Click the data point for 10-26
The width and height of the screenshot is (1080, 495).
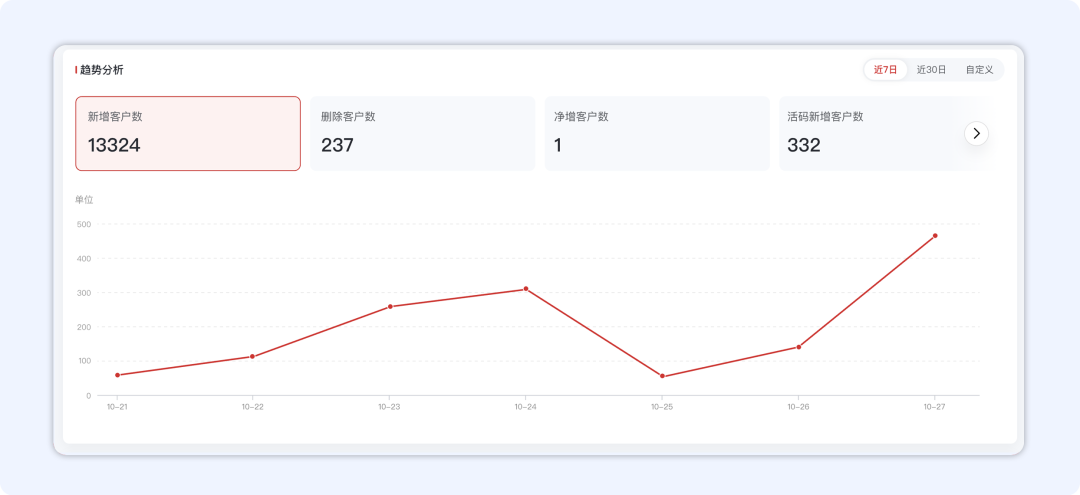click(x=798, y=347)
